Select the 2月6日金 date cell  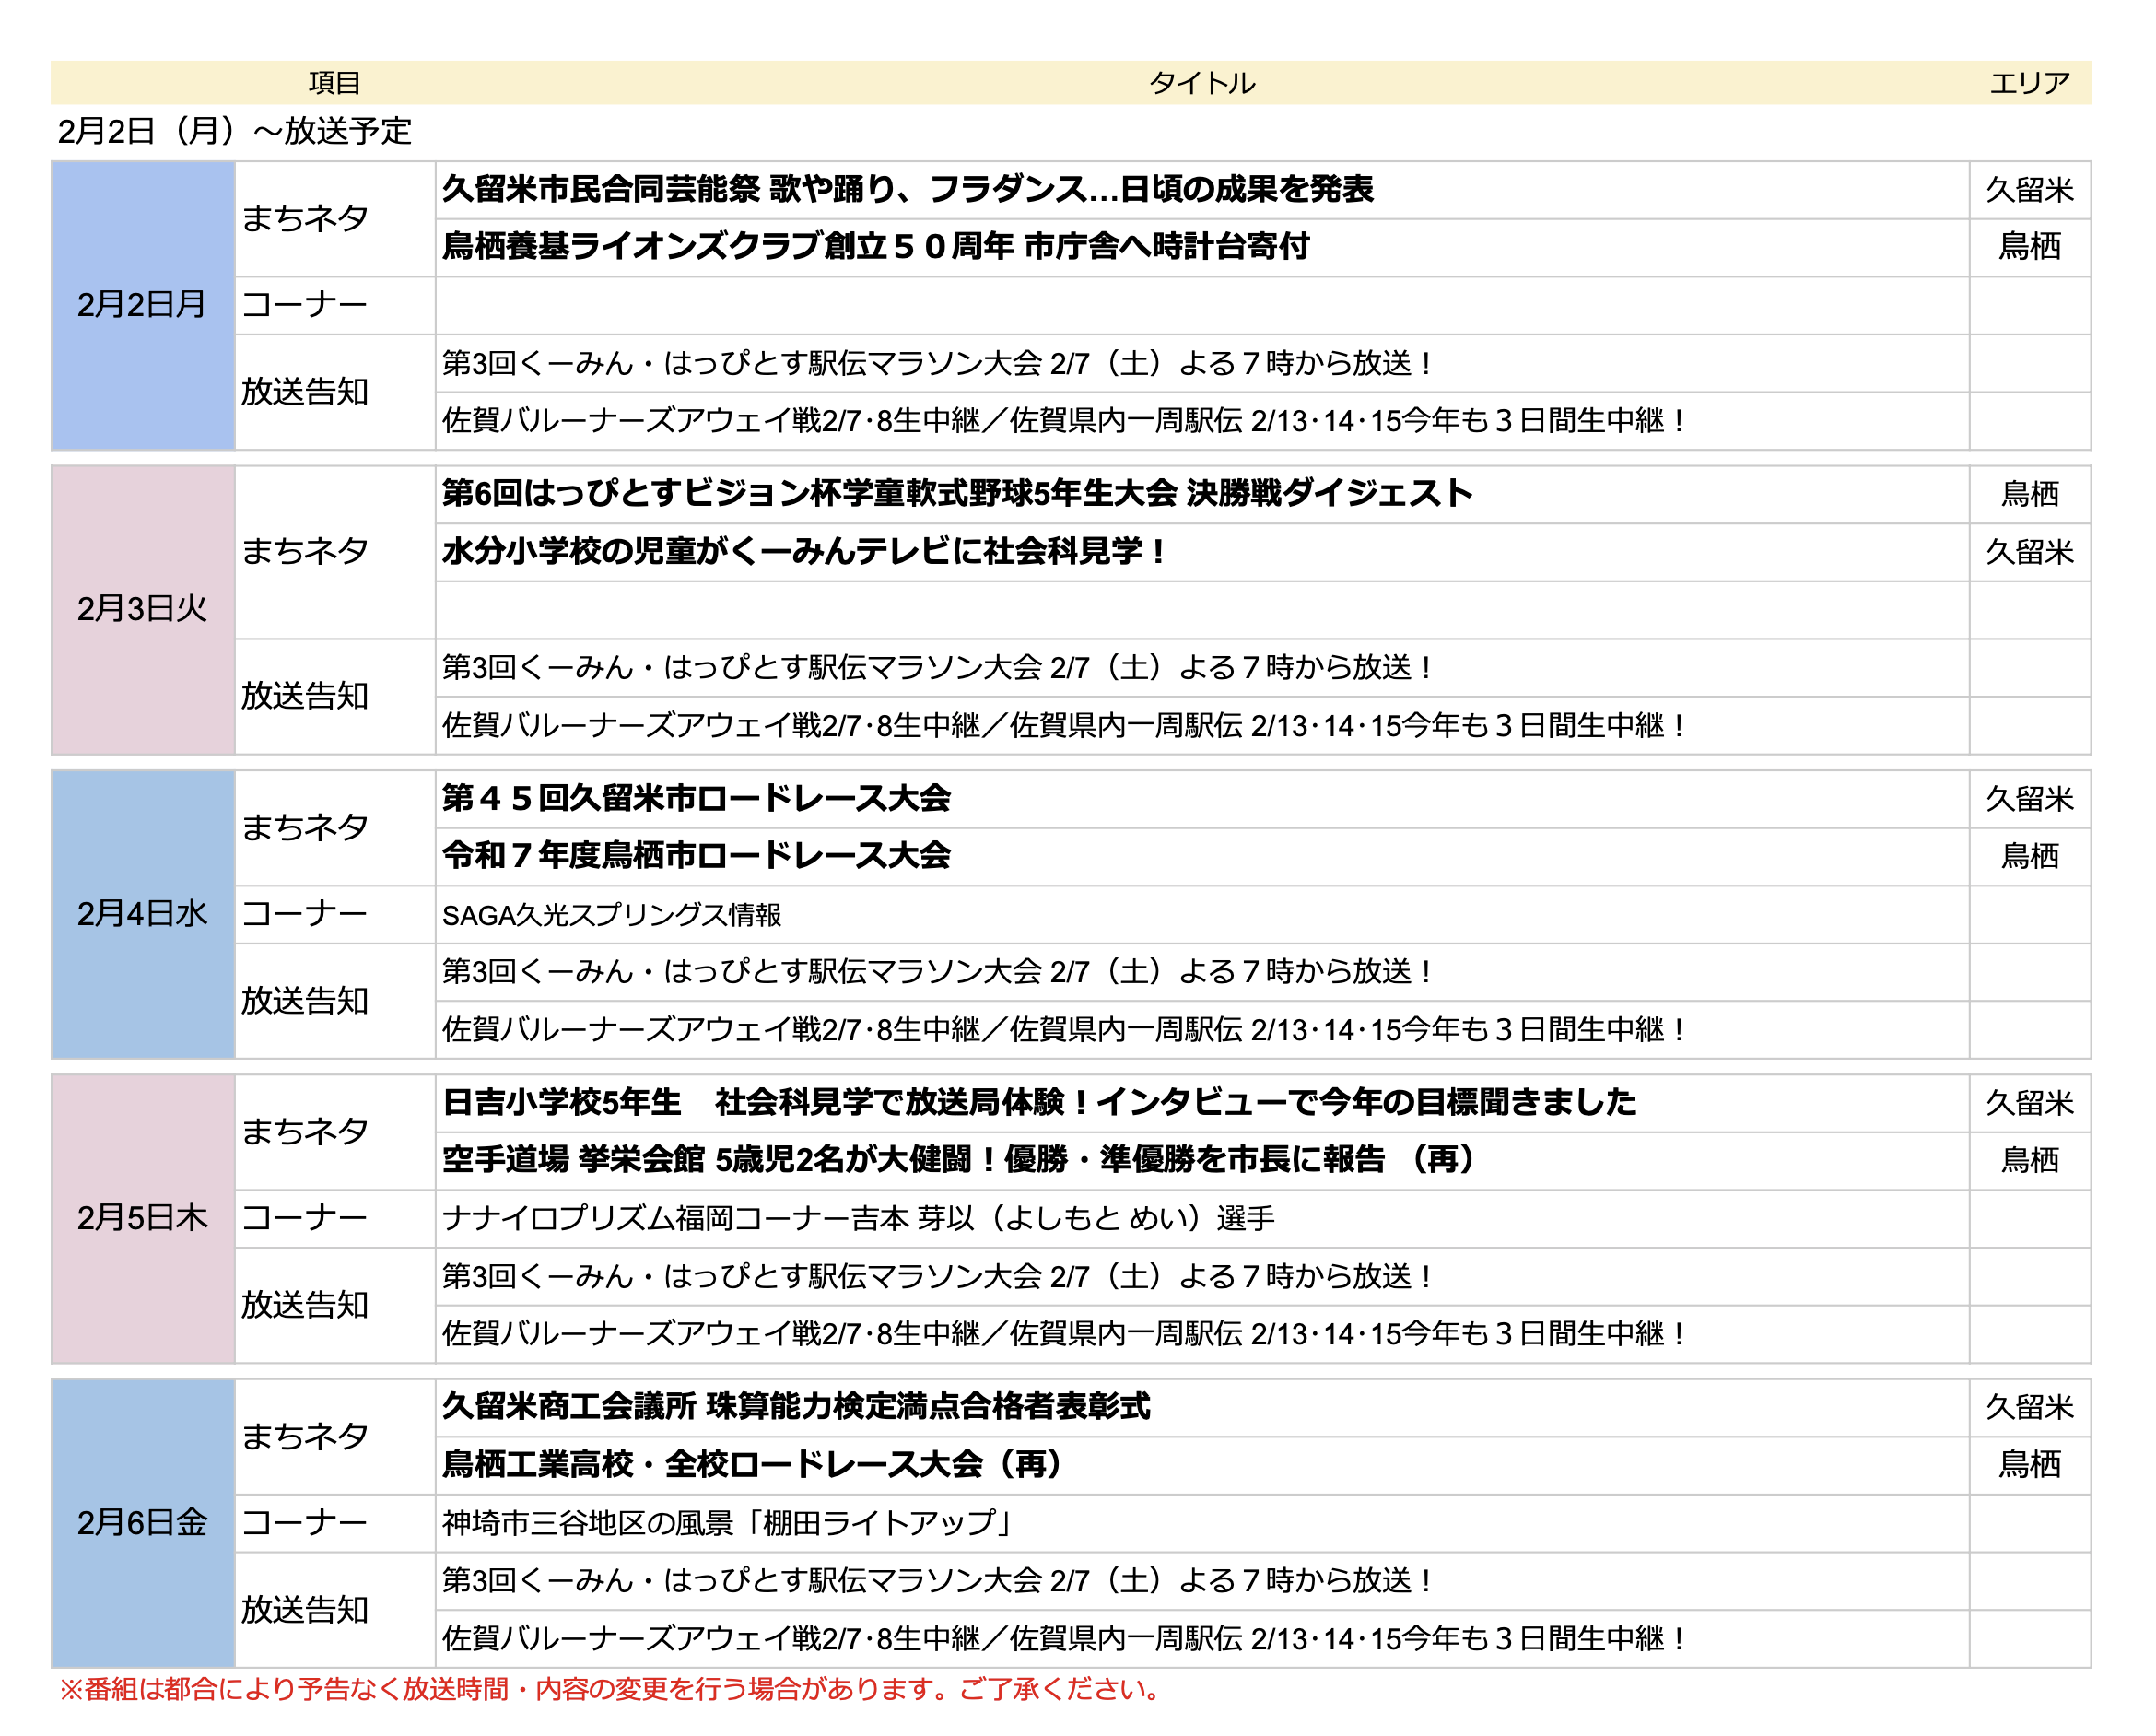142,1523
